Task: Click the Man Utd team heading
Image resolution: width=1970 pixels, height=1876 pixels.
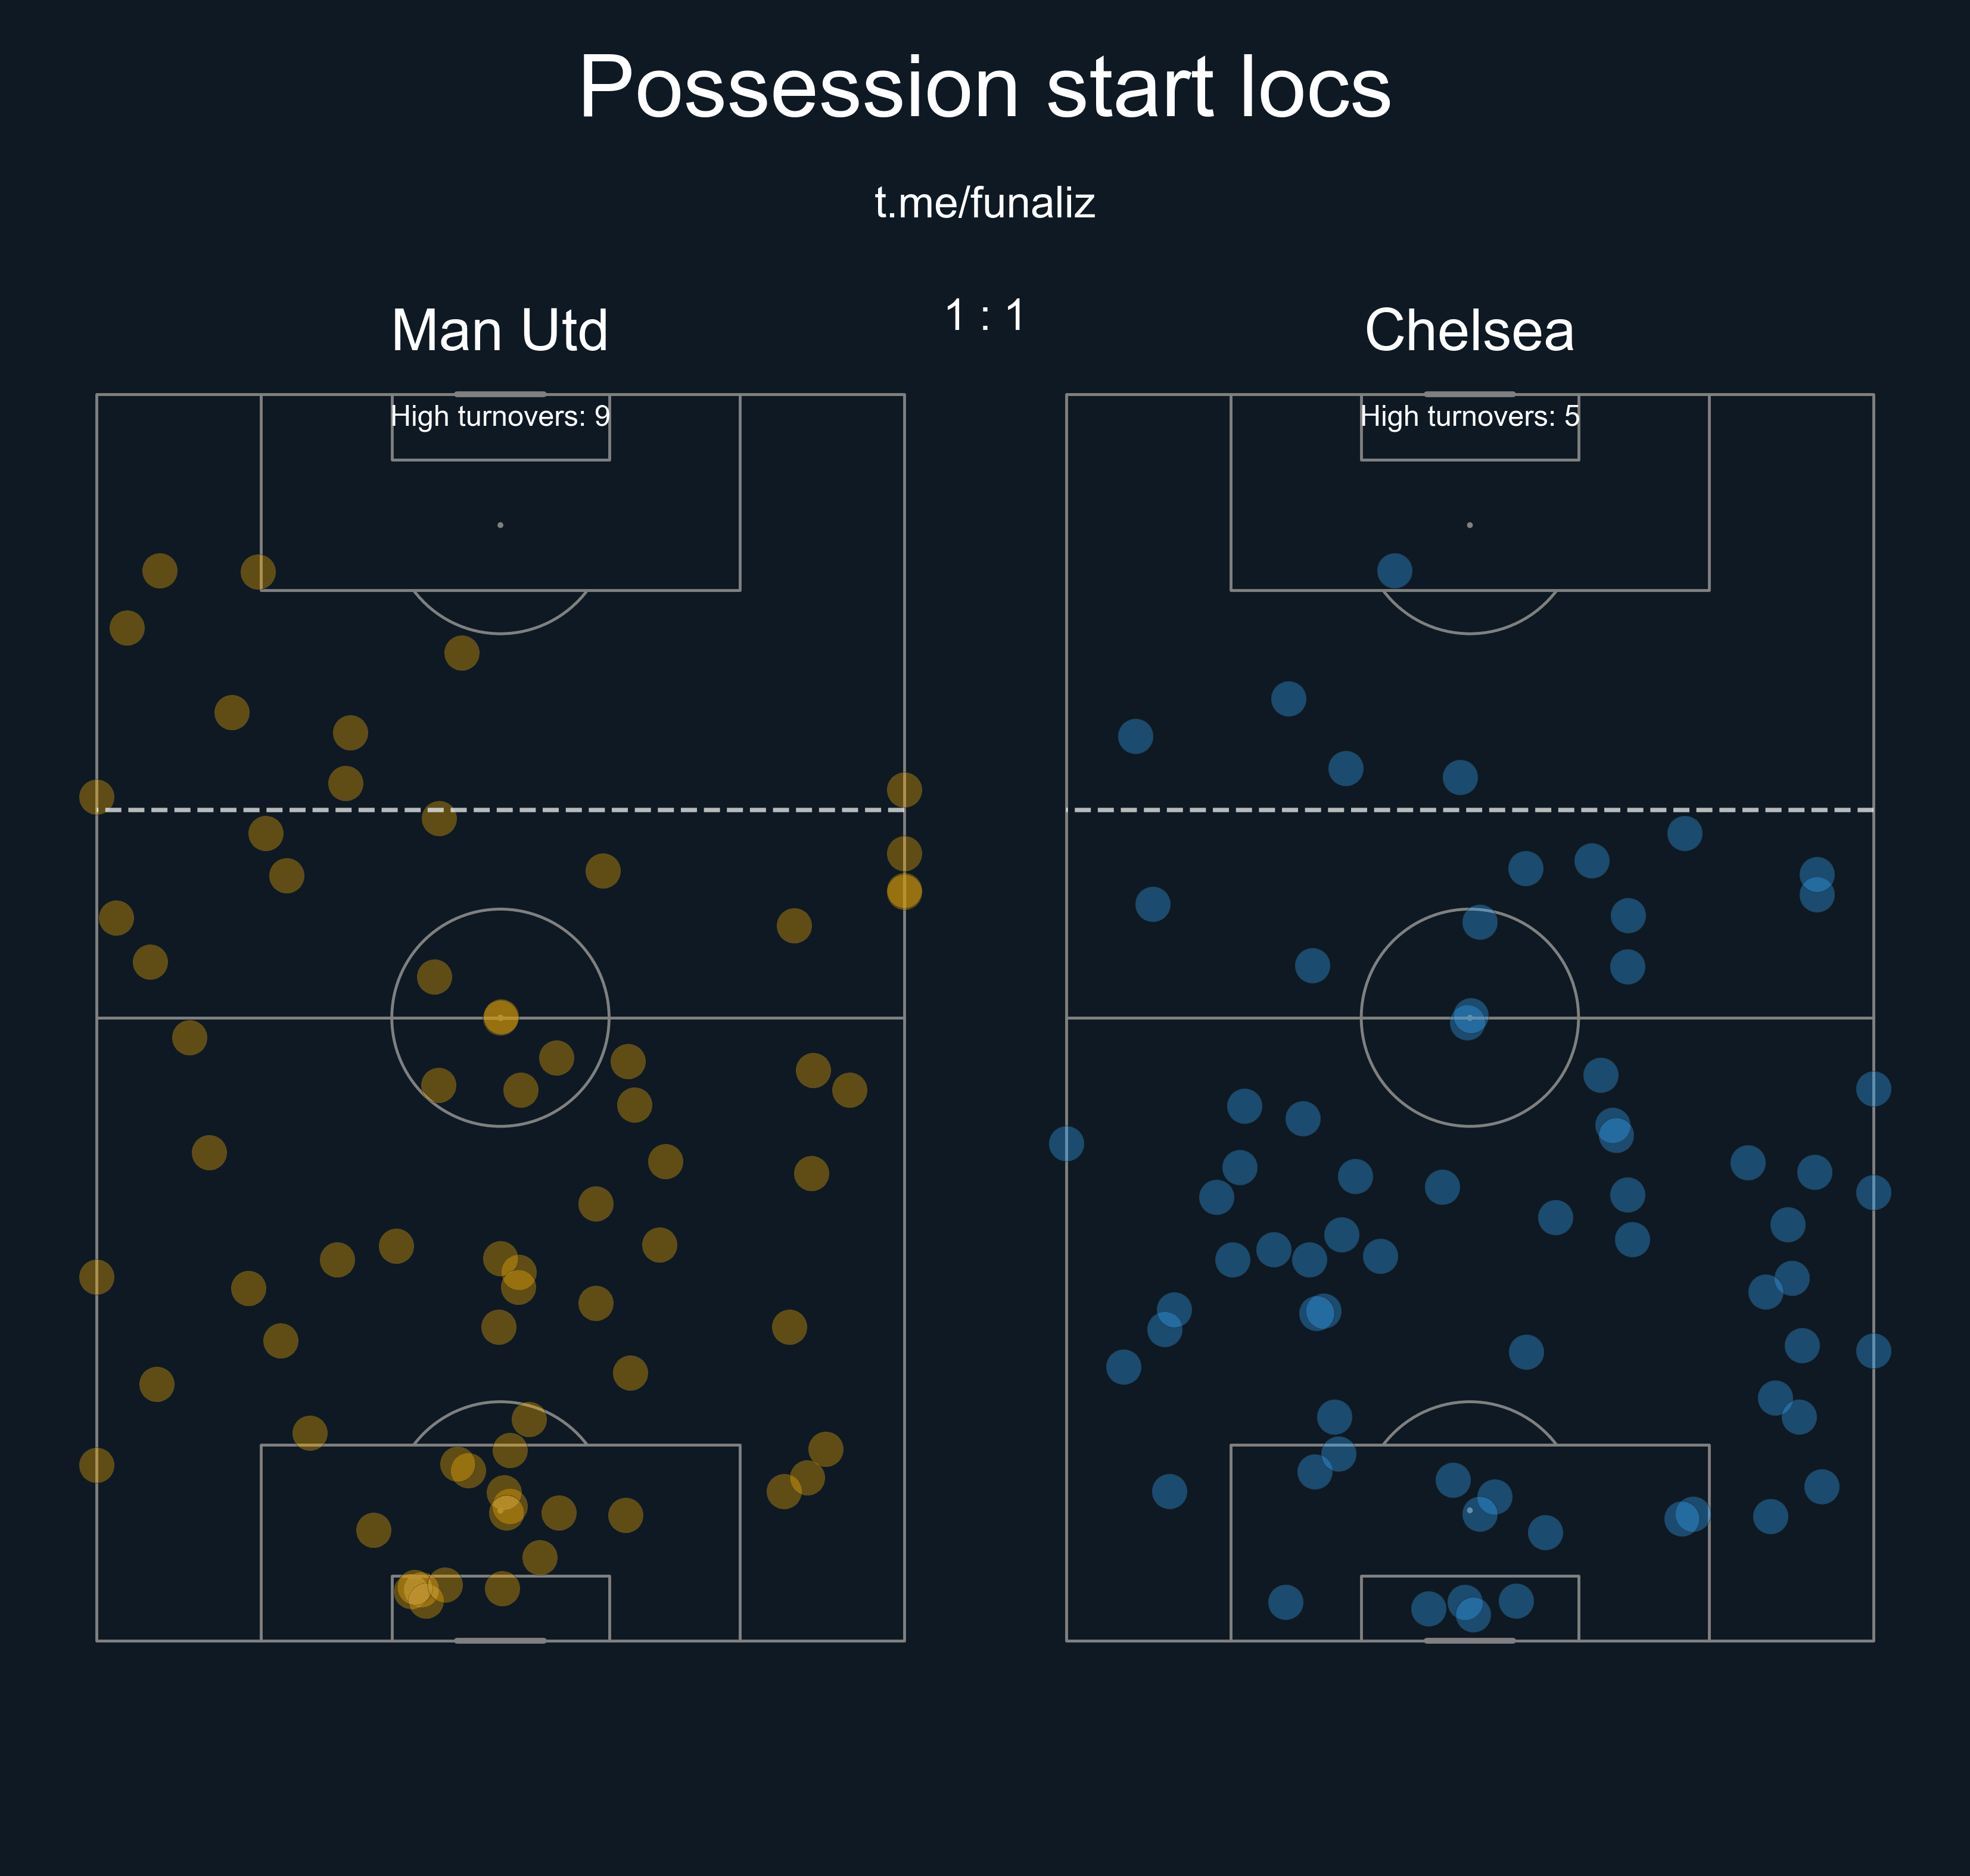Action: coord(499,330)
